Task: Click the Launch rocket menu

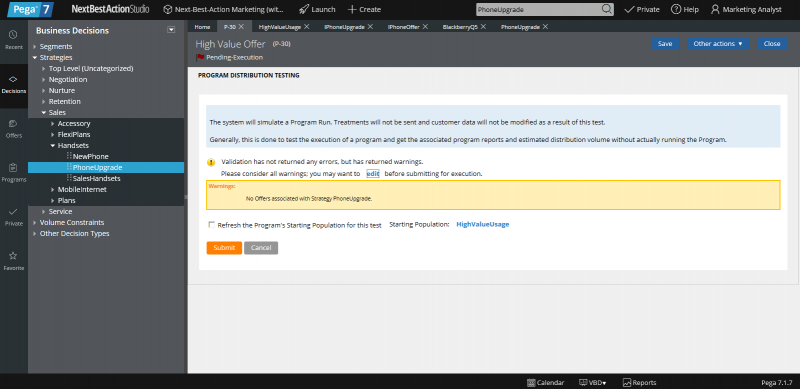Action: [x=317, y=9]
